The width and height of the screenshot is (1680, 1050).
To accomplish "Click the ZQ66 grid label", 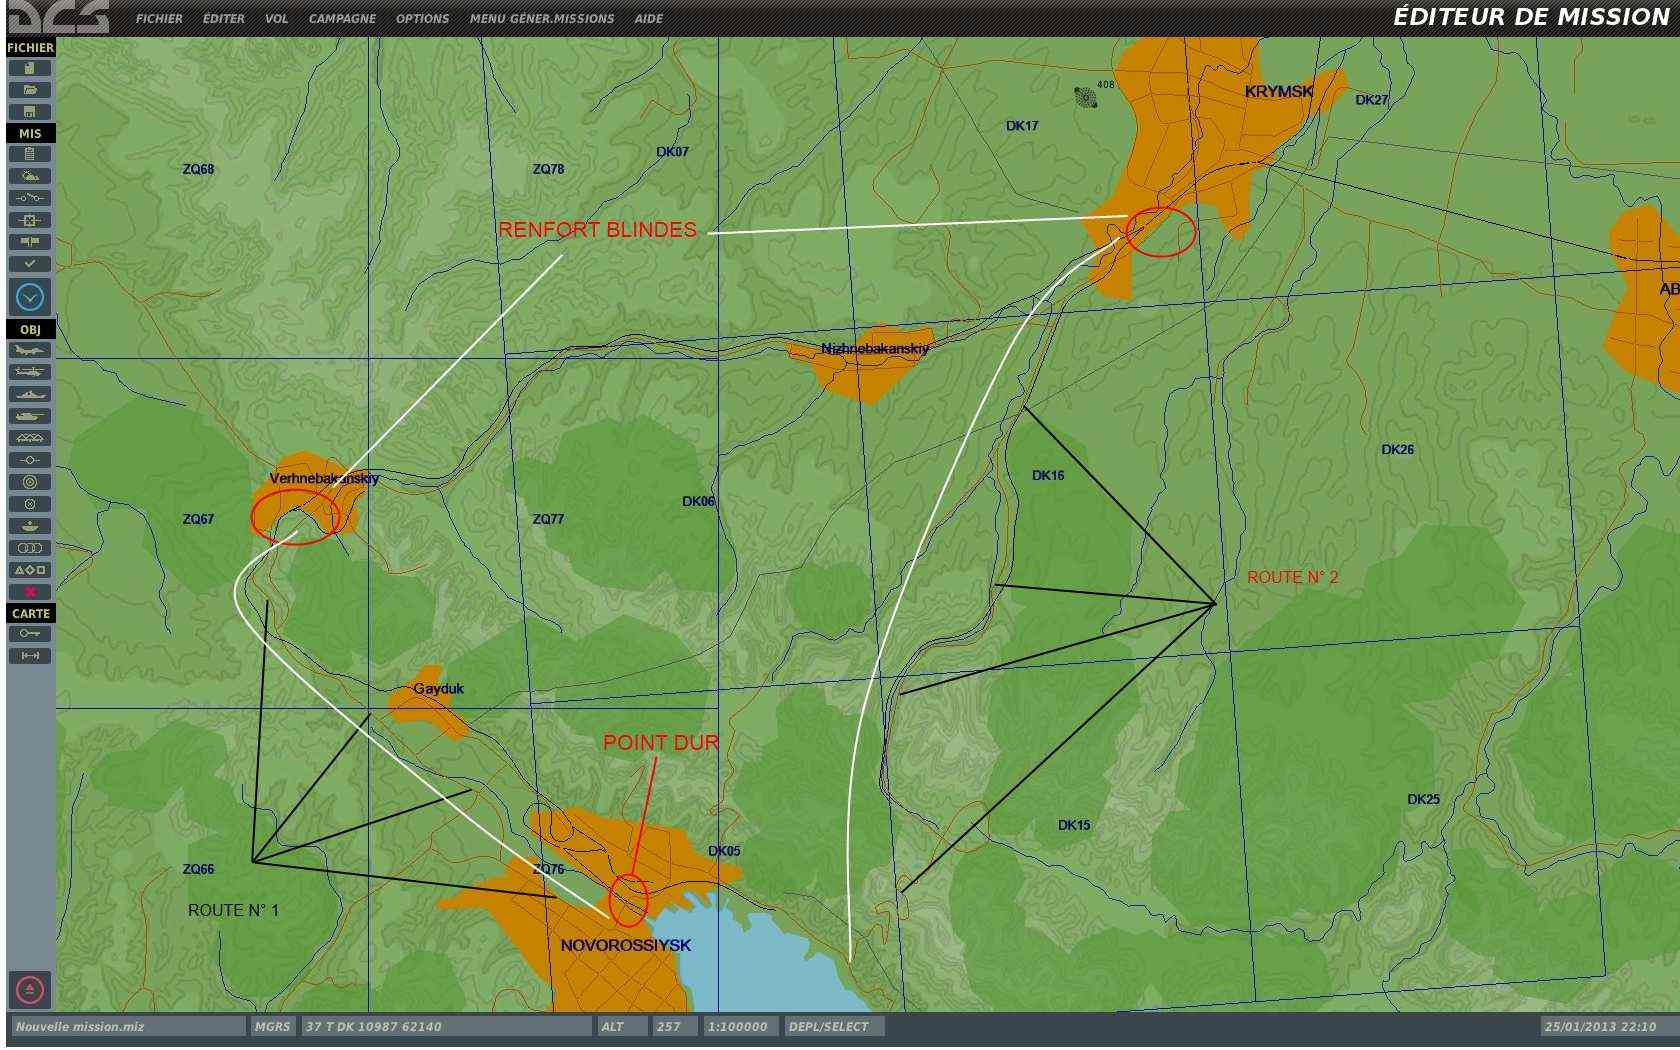I will [x=198, y=870].
